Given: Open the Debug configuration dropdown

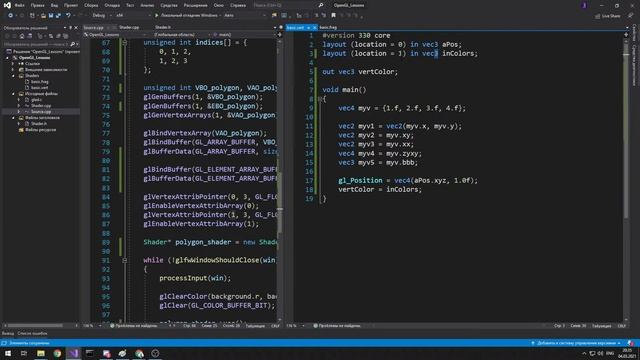Looking at the screenshot, I should tap(102, 16).
